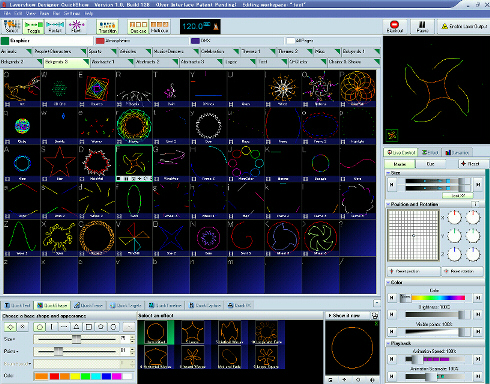Choose the Flash mode toolbar icon
The height and width of the screenshot is (384, 490).
pyautogui.click(x=76, y=26)
